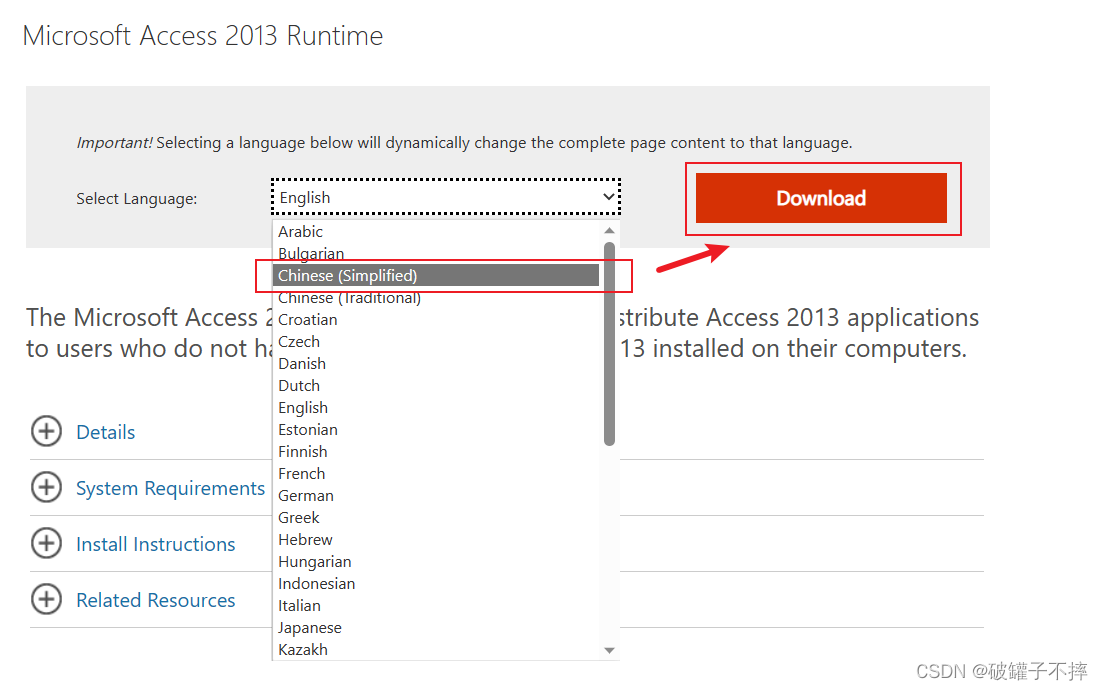Viewport: 1103px width, 690px height.
Task: Select Dutch language option
Action: [436, 385]
